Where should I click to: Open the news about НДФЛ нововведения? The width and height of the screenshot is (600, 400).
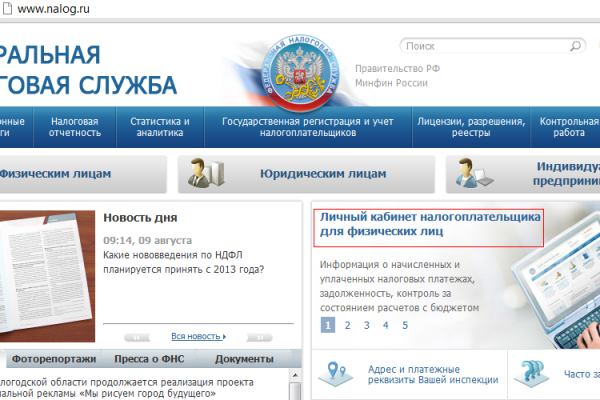183,262
